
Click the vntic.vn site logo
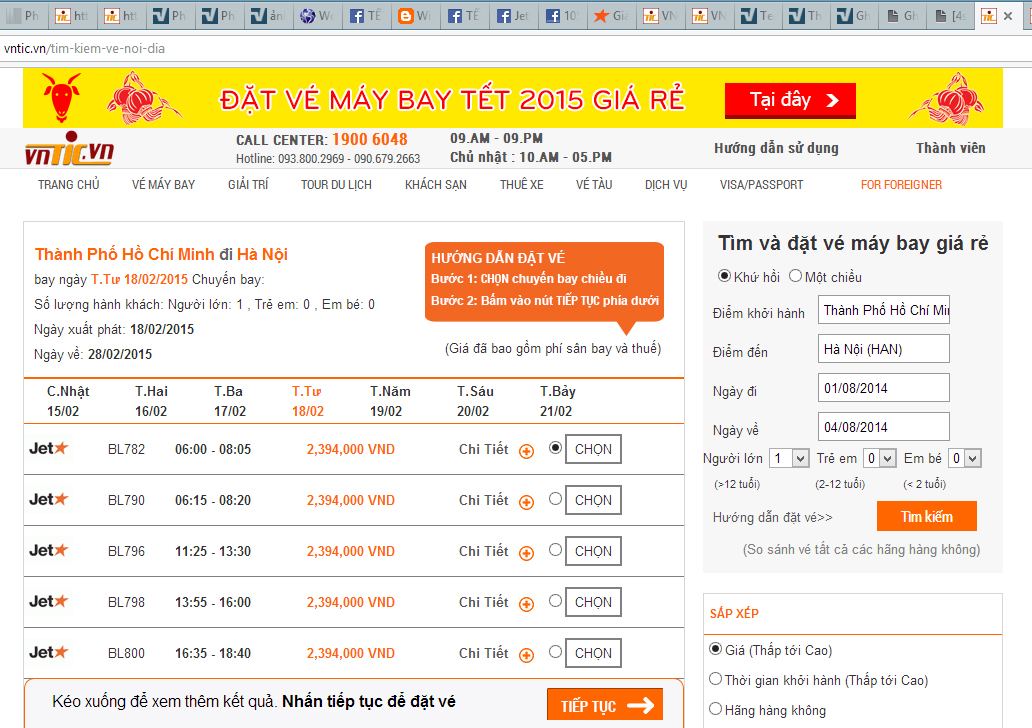(69, 148)
